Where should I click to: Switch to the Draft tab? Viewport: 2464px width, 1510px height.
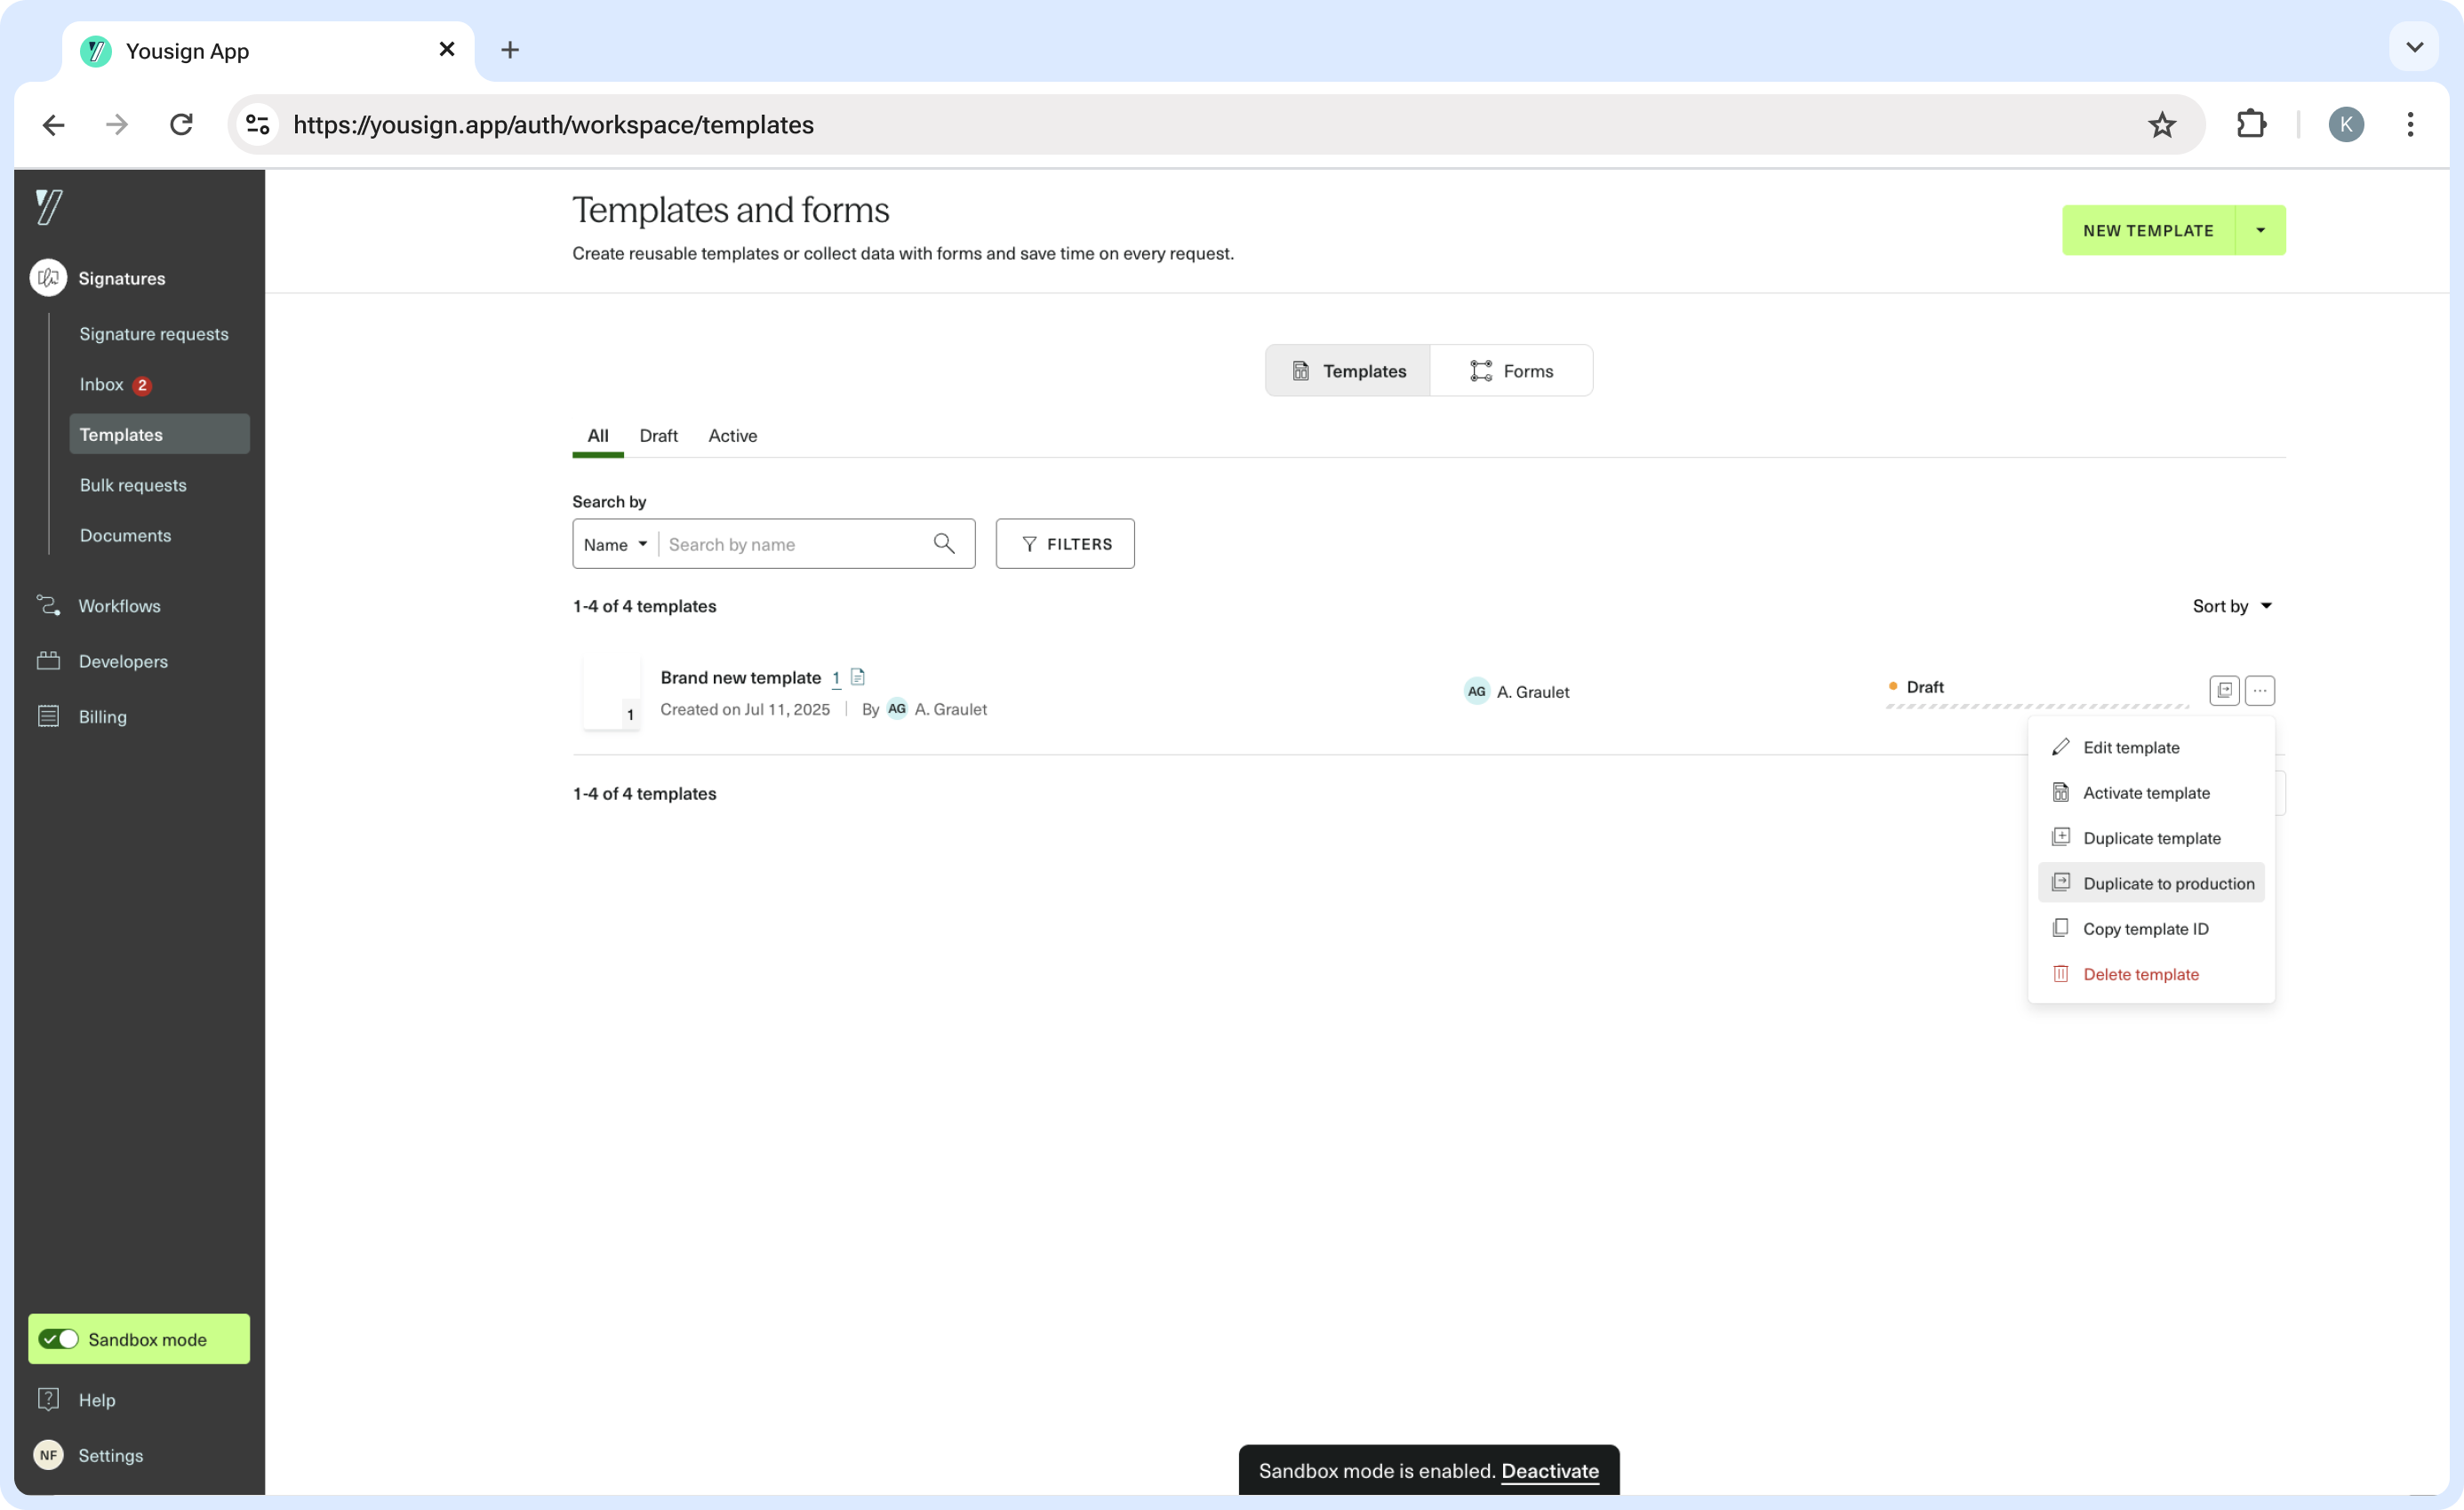[658, 435]
